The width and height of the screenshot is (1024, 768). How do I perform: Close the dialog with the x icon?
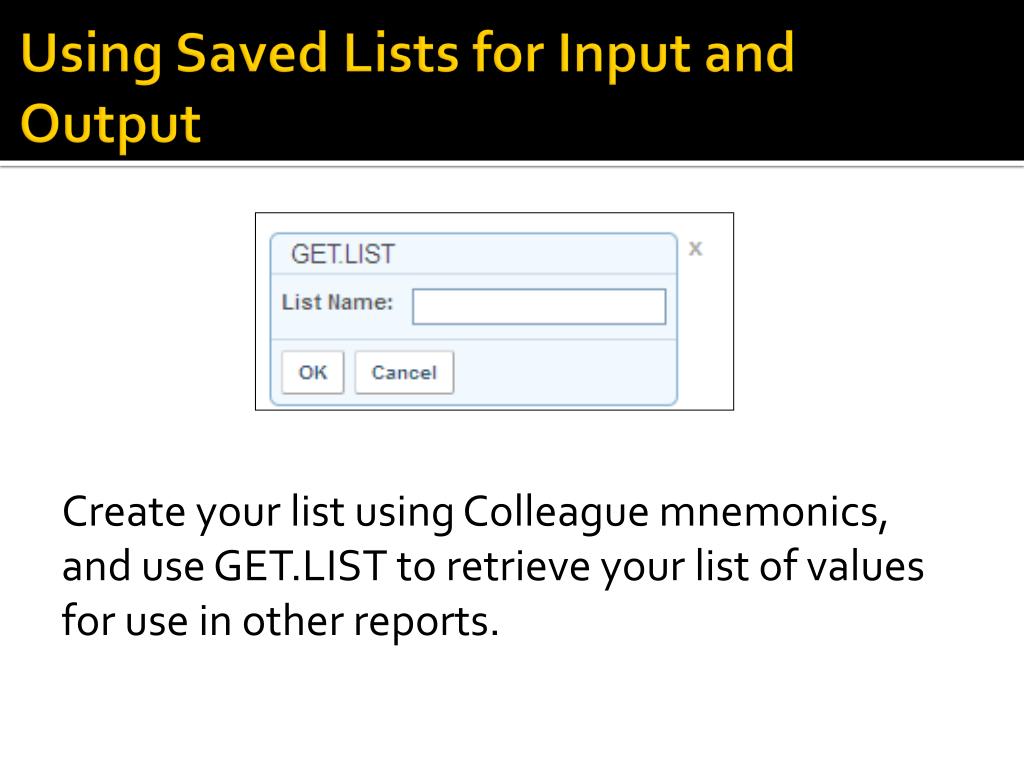click(x=695, y=248)
